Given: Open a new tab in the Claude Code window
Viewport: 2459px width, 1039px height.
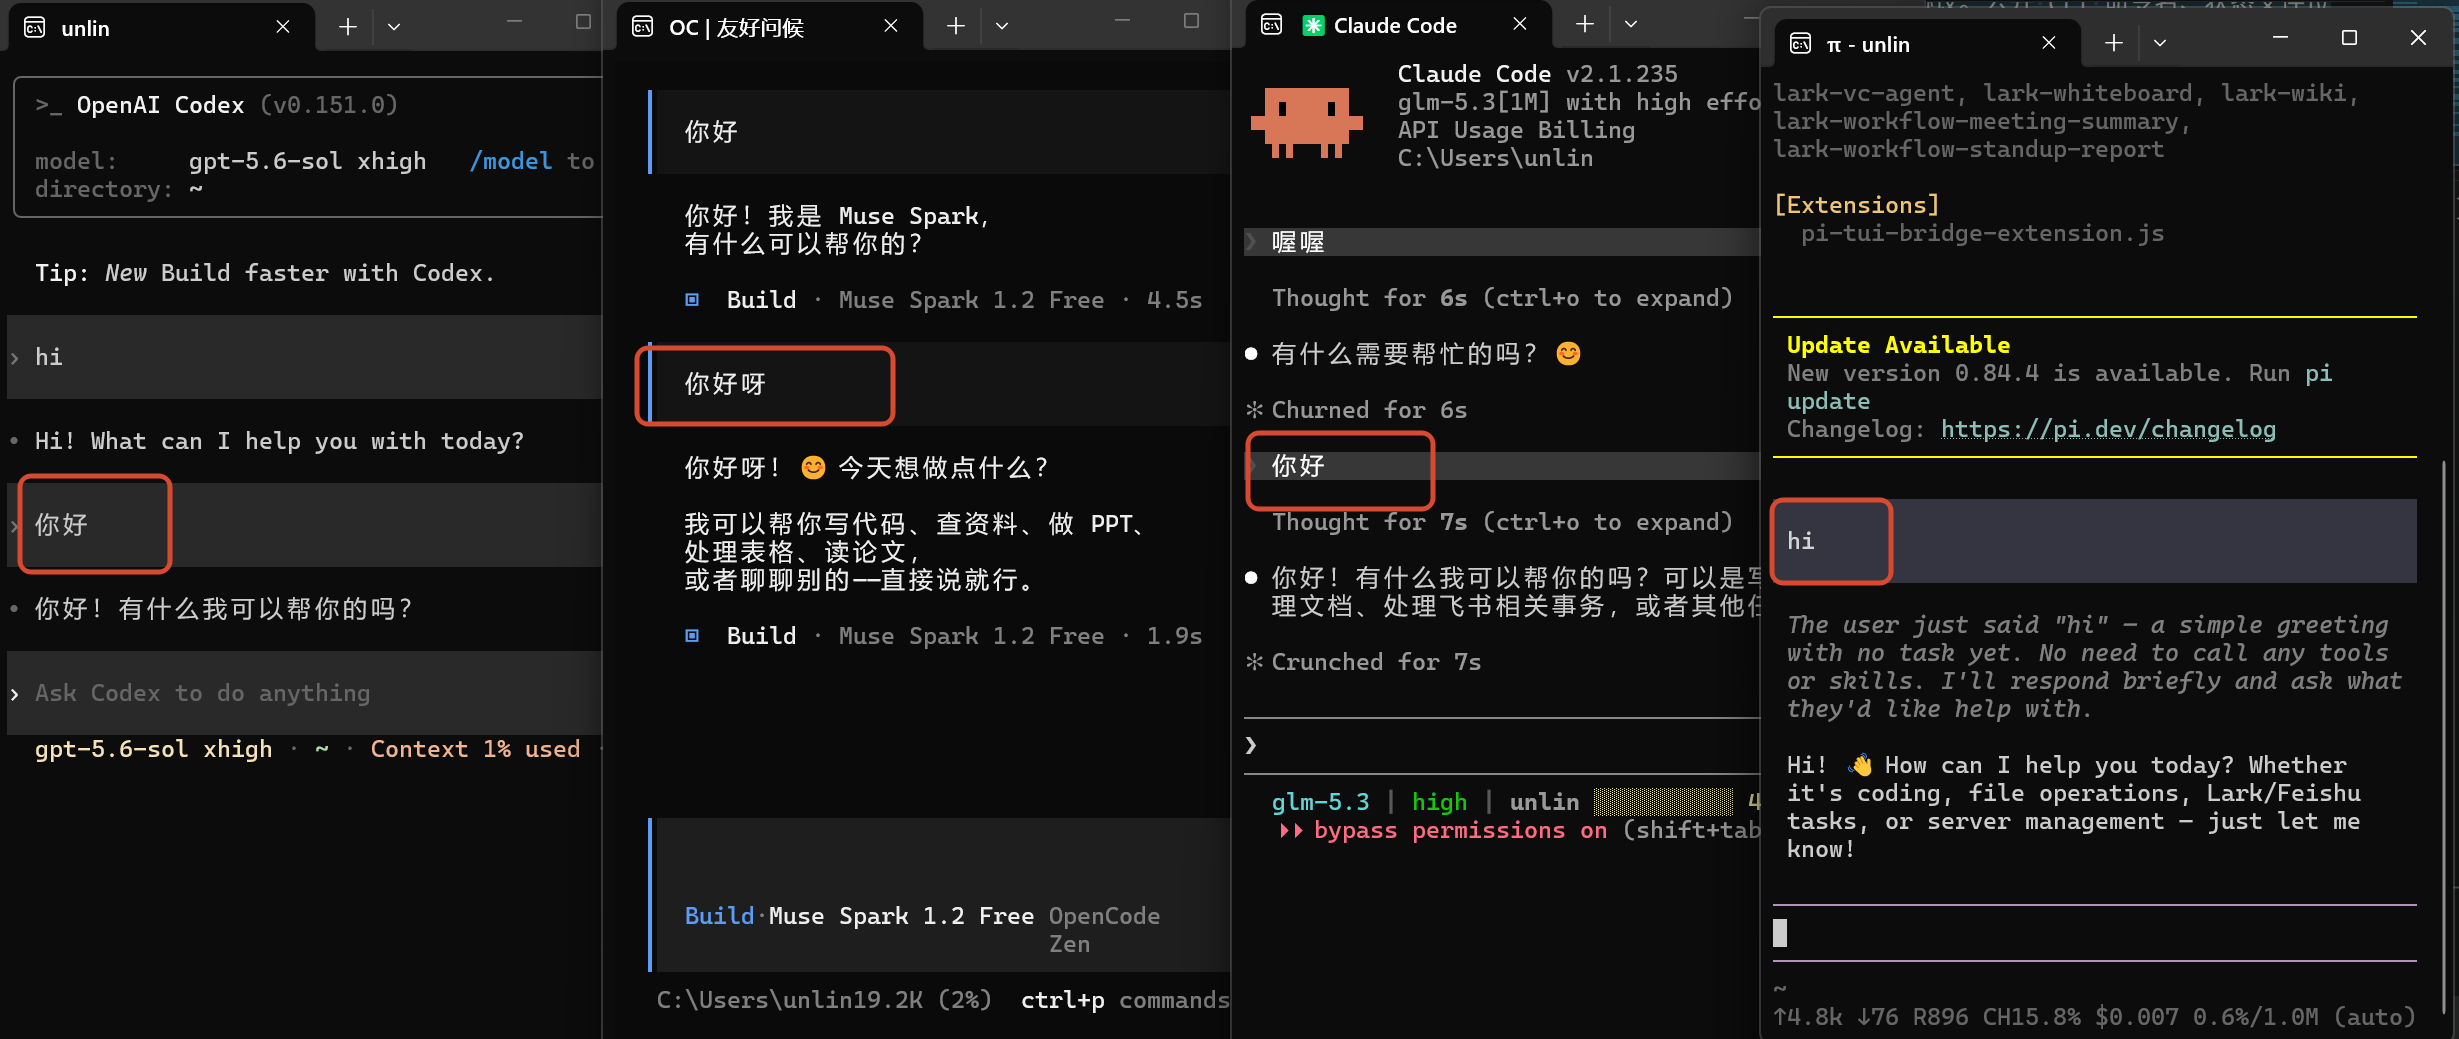Looking at the screenshot, I should click(x=1585, y=24).
